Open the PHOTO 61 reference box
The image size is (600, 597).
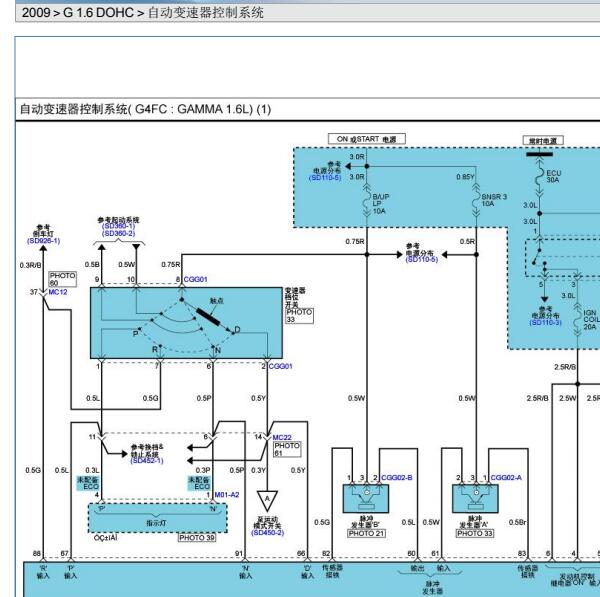click(287, 449)
